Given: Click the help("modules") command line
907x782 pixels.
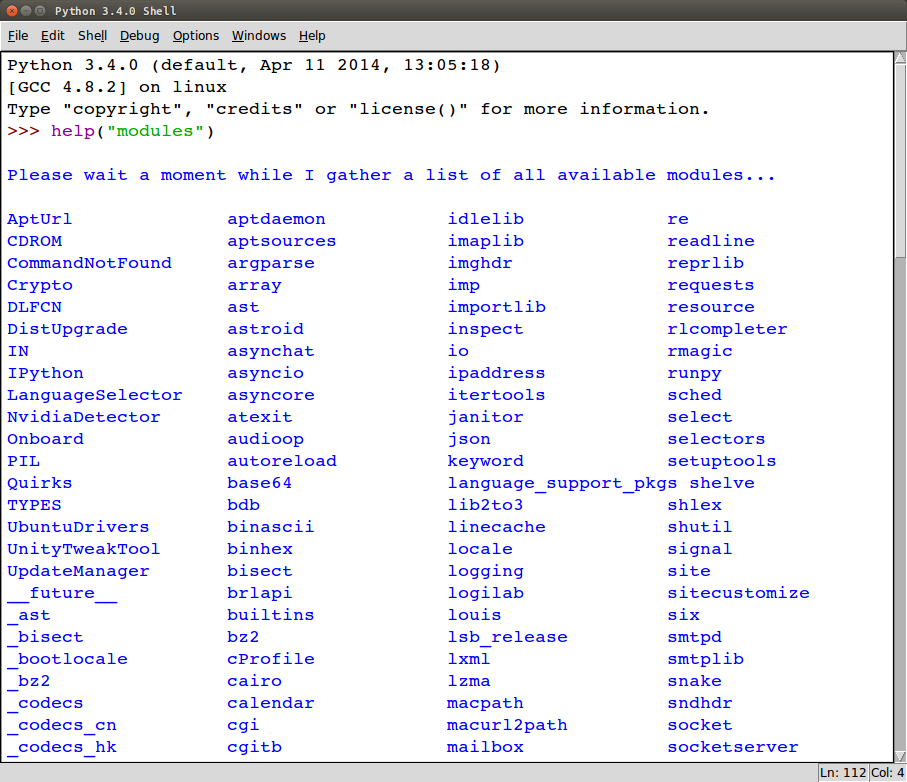Looking at the screenshot, I should (133, 131).
